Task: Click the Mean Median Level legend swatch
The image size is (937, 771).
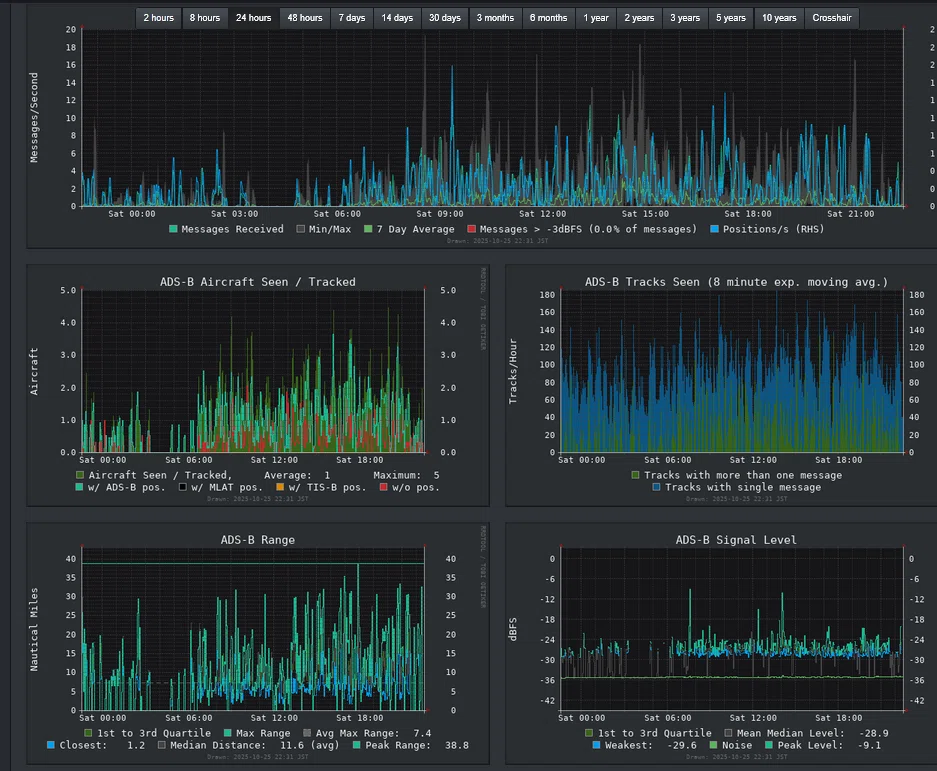Action: coord(728,733)
